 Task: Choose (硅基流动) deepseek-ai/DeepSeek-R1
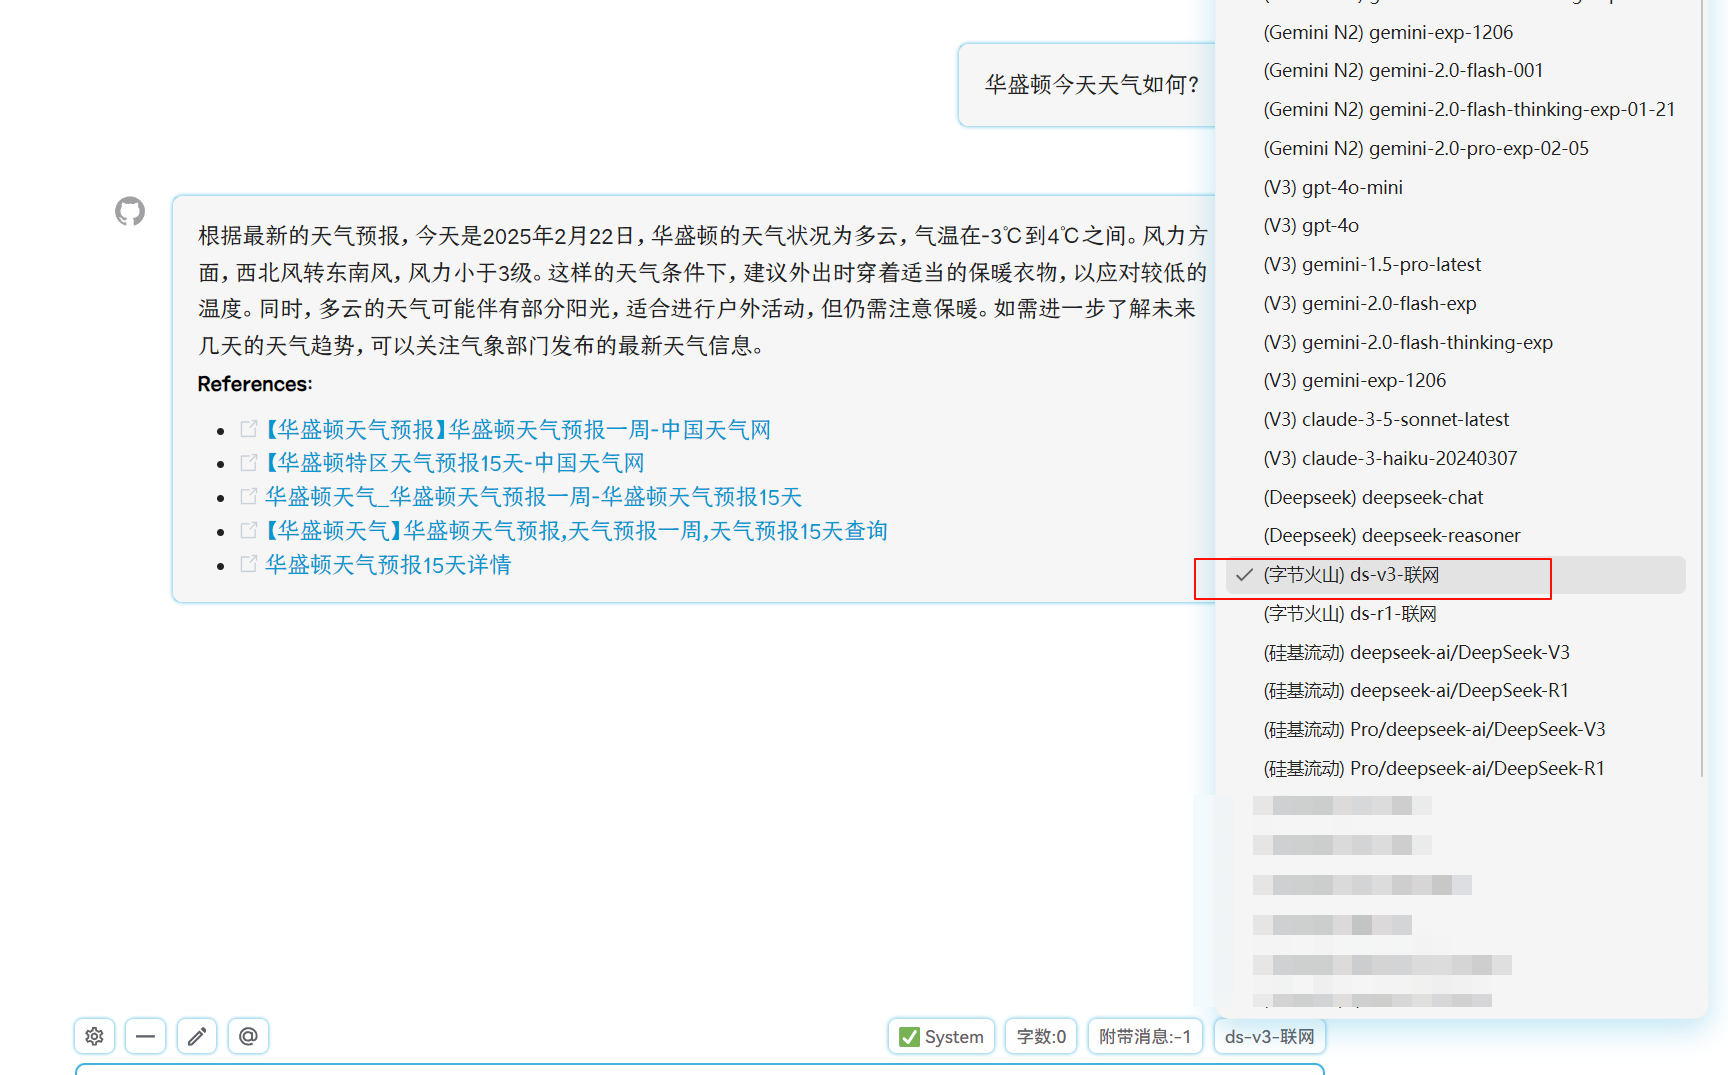click(x=1456, y=690)
